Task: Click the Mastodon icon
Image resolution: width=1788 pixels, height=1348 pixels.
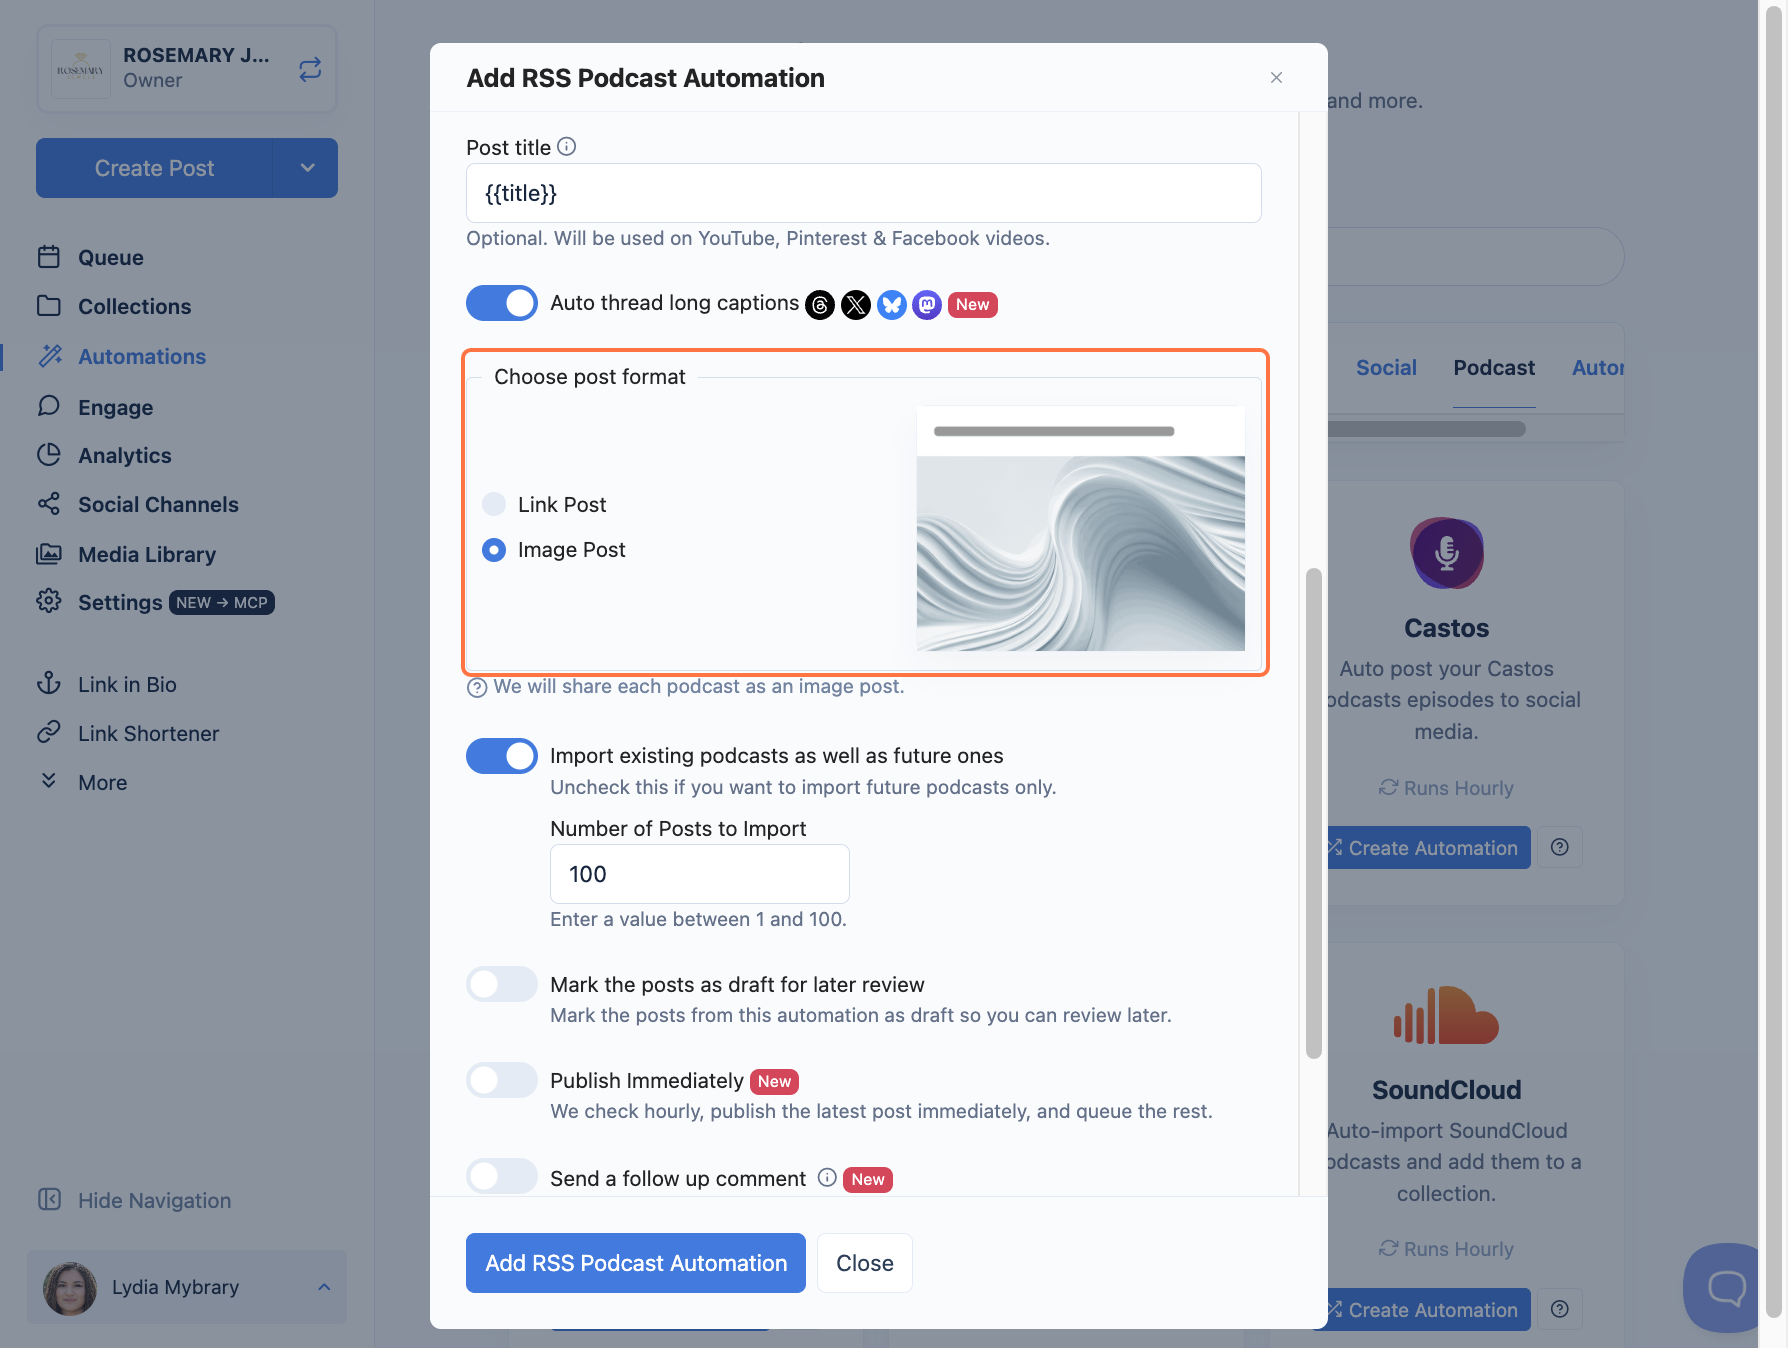Action: [x=927, y=304]
